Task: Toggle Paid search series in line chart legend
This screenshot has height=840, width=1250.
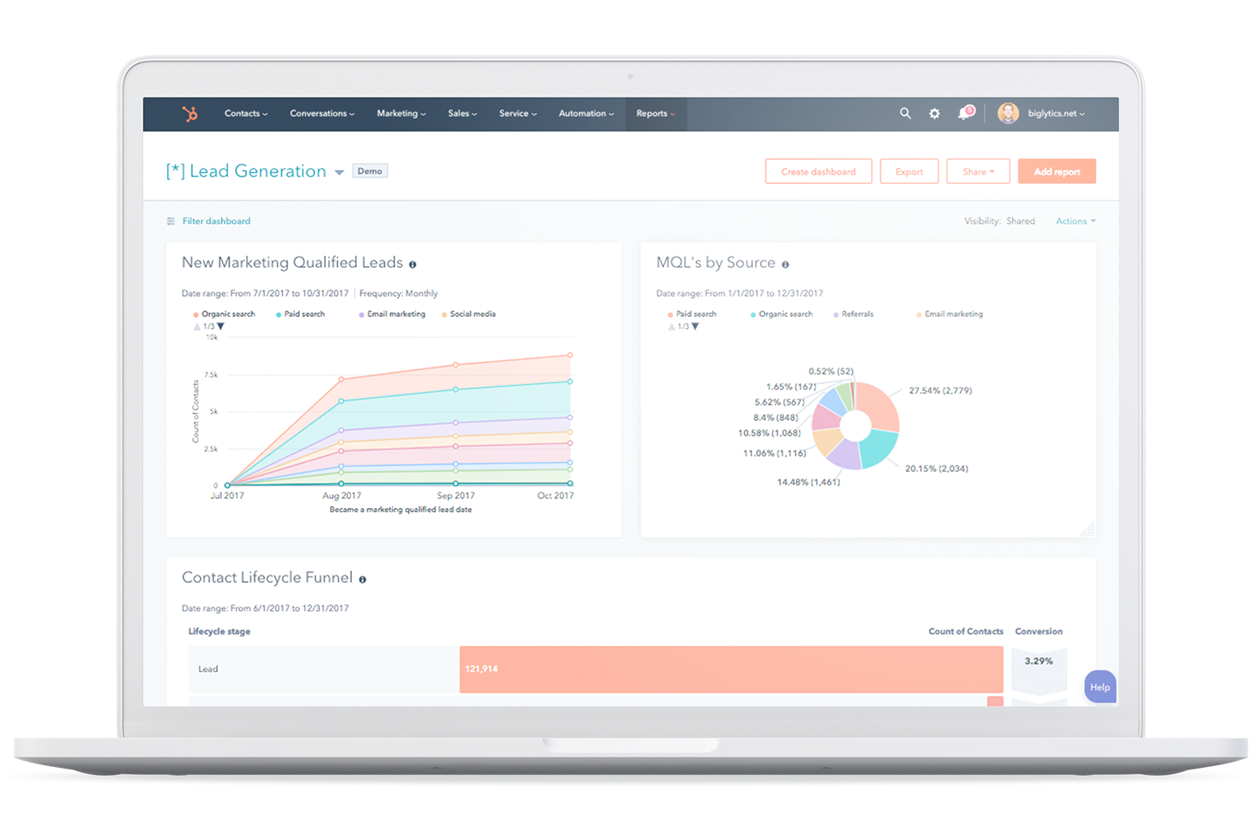Action: click(301, 314)
